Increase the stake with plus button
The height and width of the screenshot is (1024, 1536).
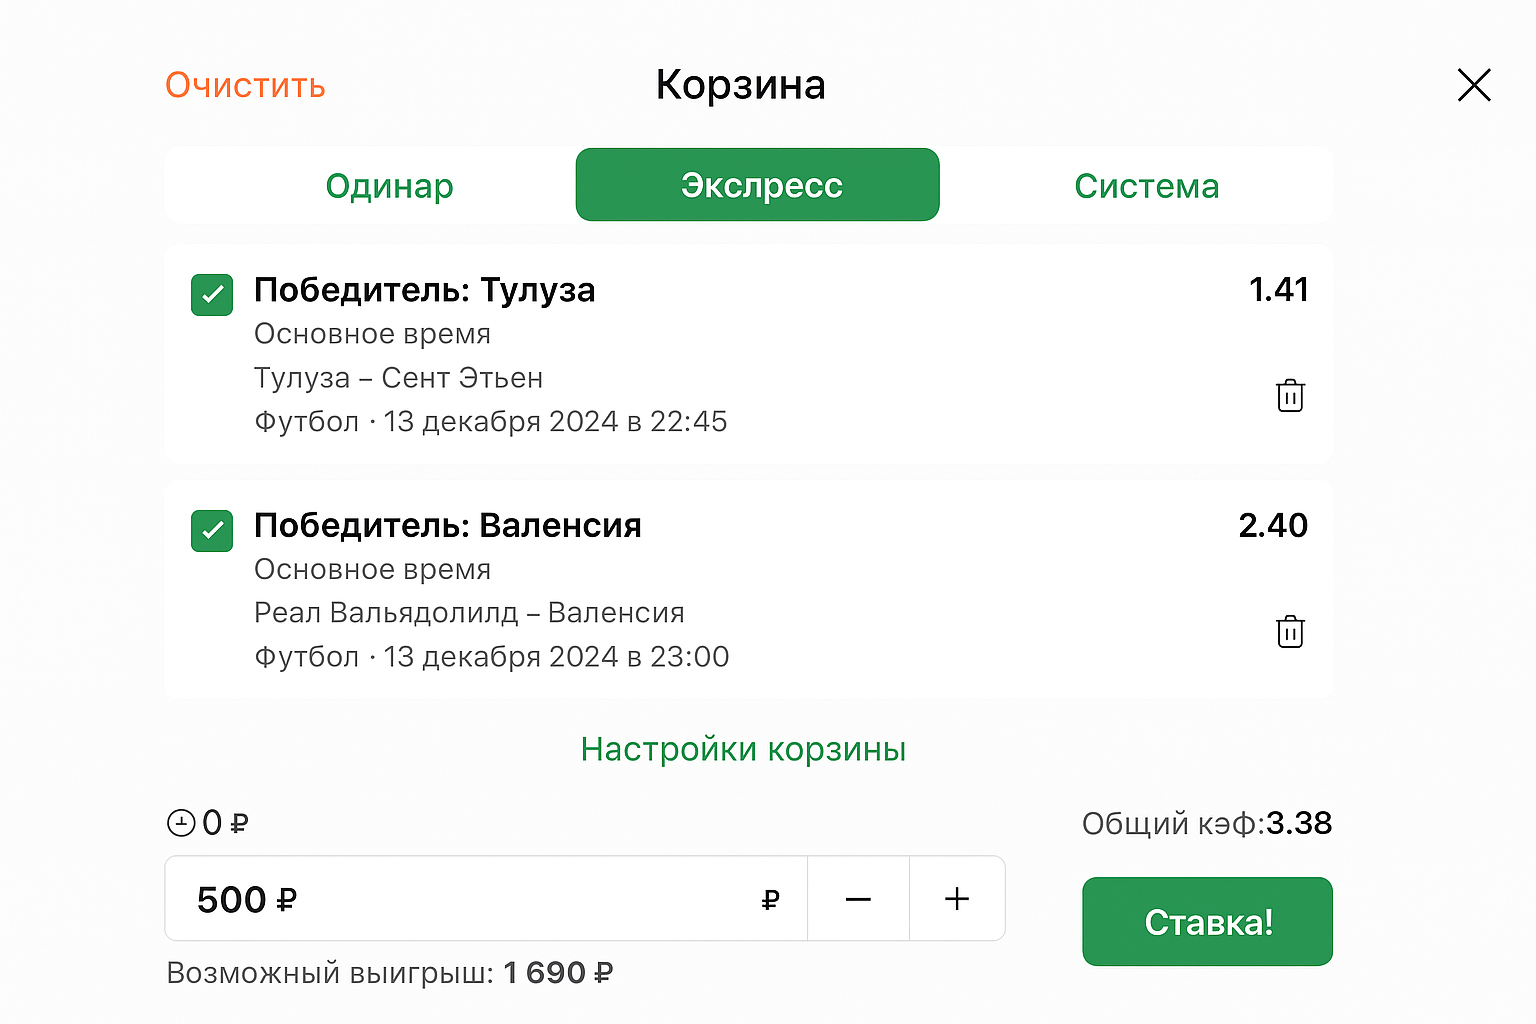[957, 899]
